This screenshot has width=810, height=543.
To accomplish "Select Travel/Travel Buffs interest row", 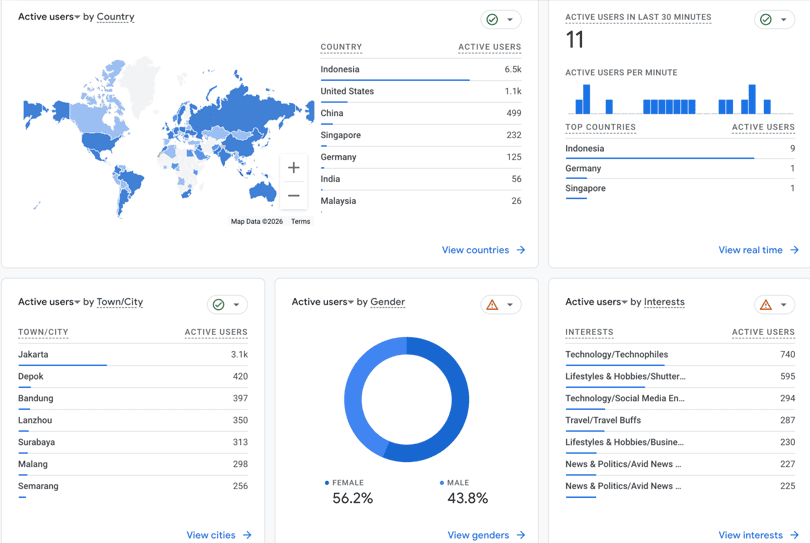I will pyautogui.click(x=680, y=421).
